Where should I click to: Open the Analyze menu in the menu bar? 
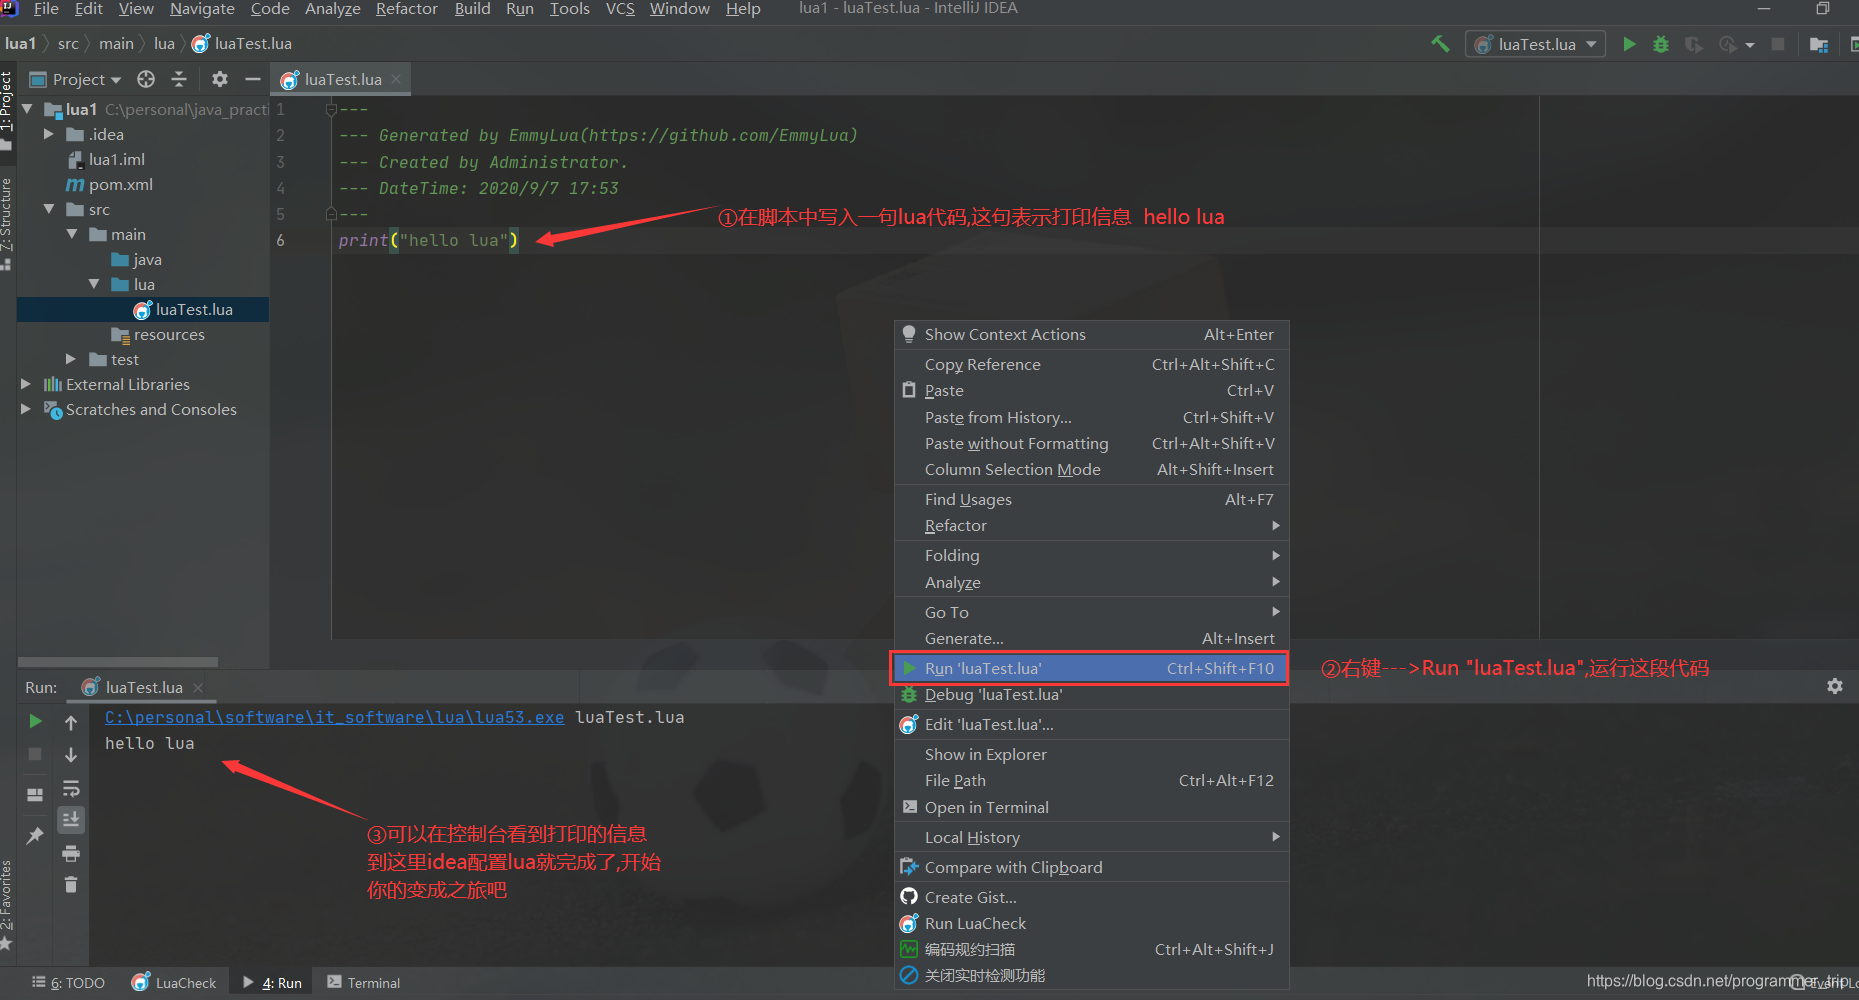[x=332, y=9]
